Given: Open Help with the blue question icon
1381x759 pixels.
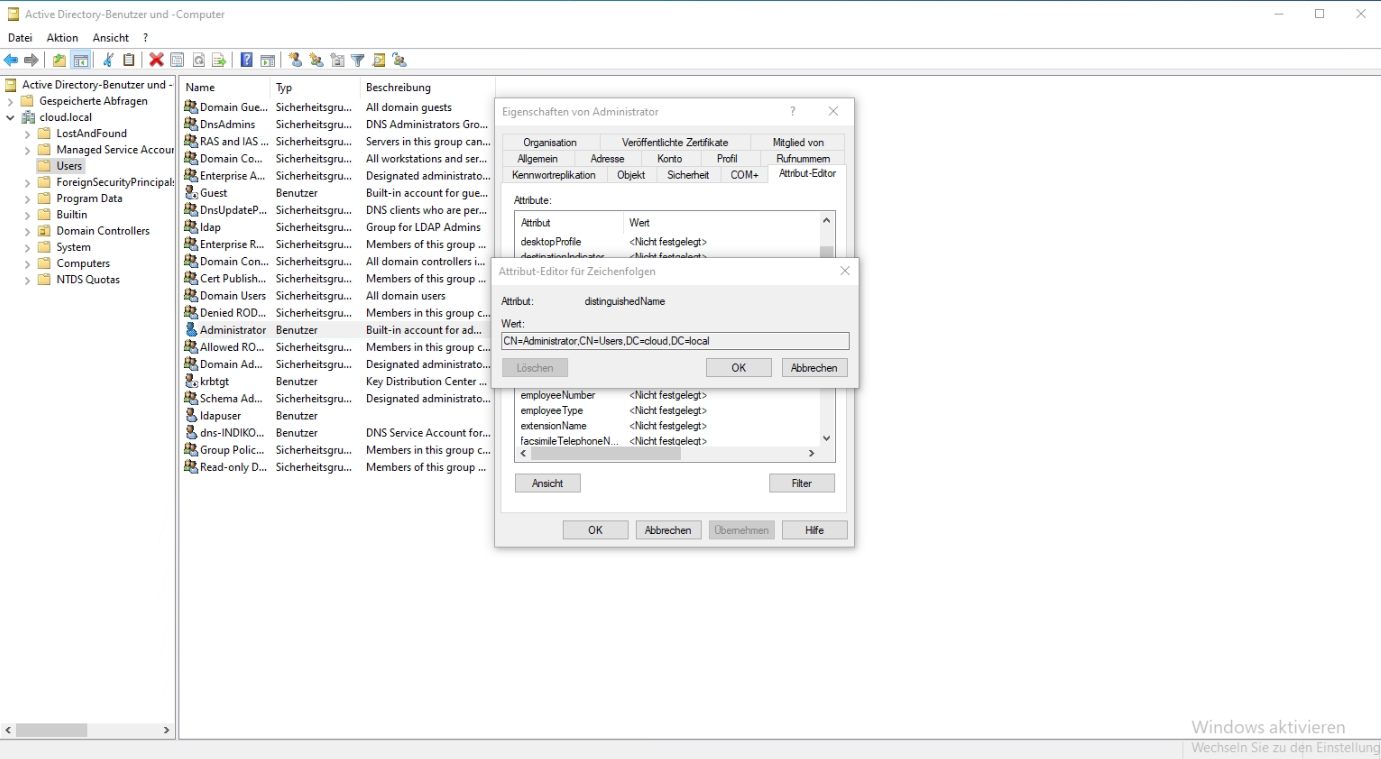Looking at the screenshot, I should click(x=246, y=60).
